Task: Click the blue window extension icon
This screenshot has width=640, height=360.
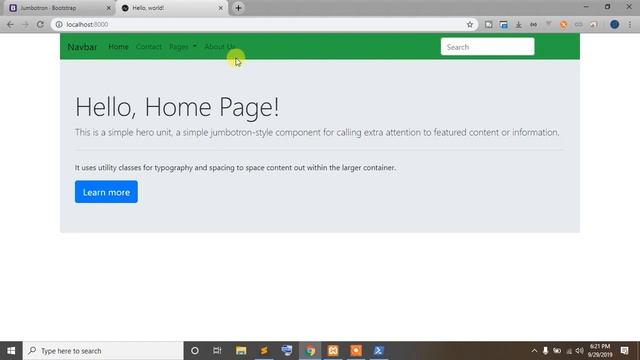Action: coord(504,24)
